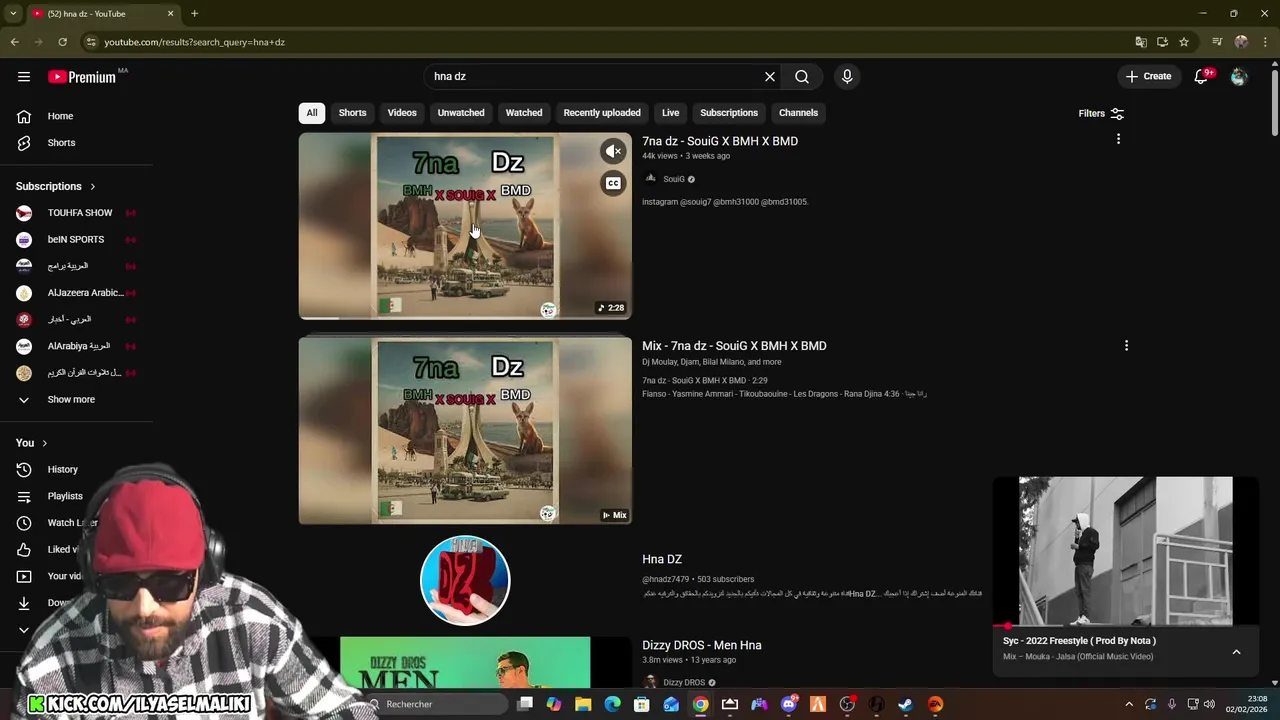
Task: Open the 7na dz SouiG video title
Action: [720, 141]
